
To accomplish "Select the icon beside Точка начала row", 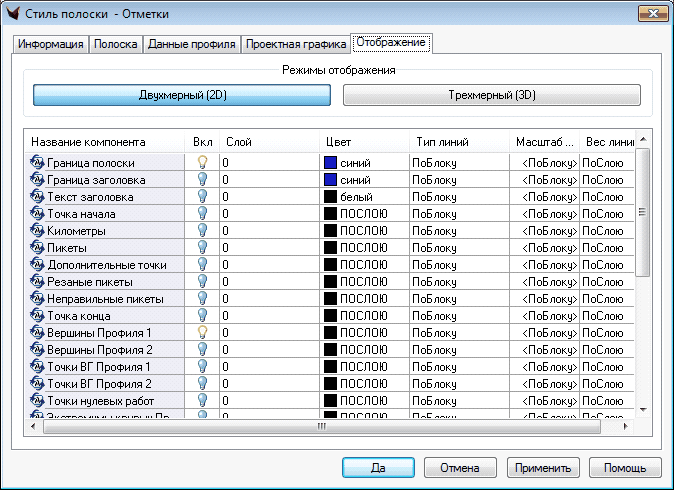I will (x=38, y=213).
